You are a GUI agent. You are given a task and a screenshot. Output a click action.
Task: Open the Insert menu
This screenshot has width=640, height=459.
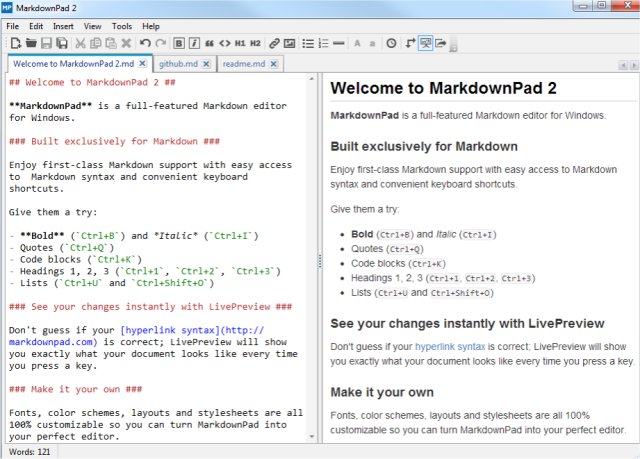pos(64,25)
